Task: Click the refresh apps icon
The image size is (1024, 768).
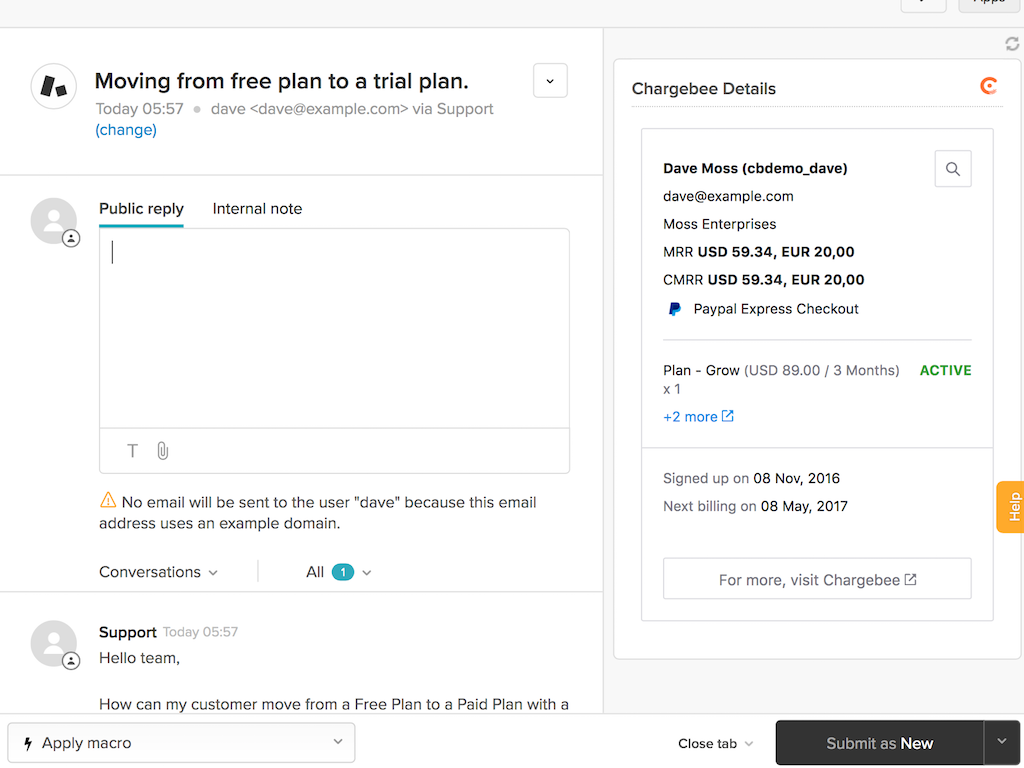Action: coord(1012,44)
